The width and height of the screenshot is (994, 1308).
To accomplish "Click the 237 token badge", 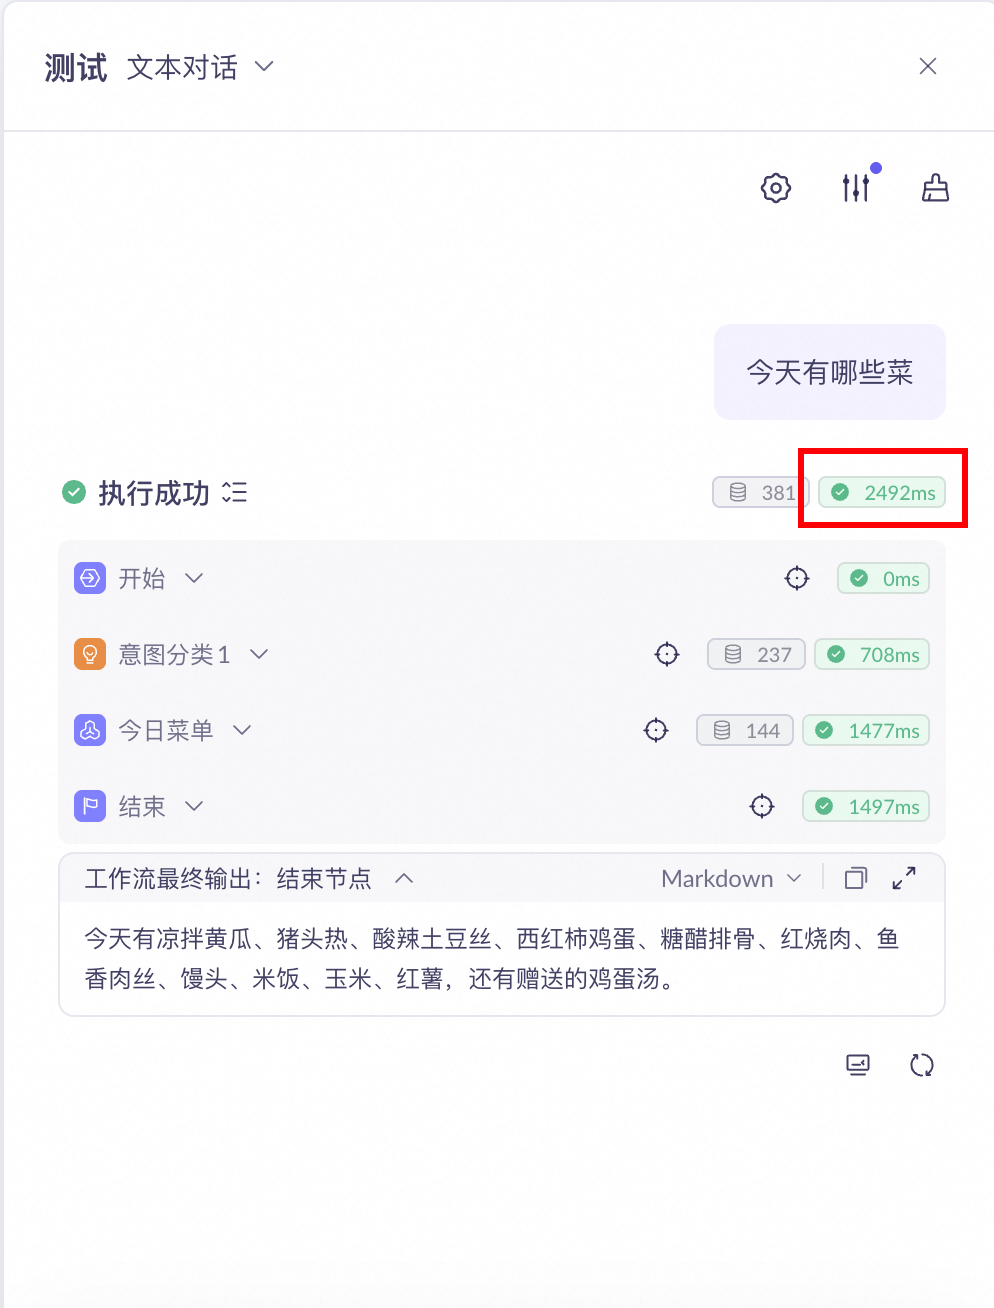I will coord(756,654).
